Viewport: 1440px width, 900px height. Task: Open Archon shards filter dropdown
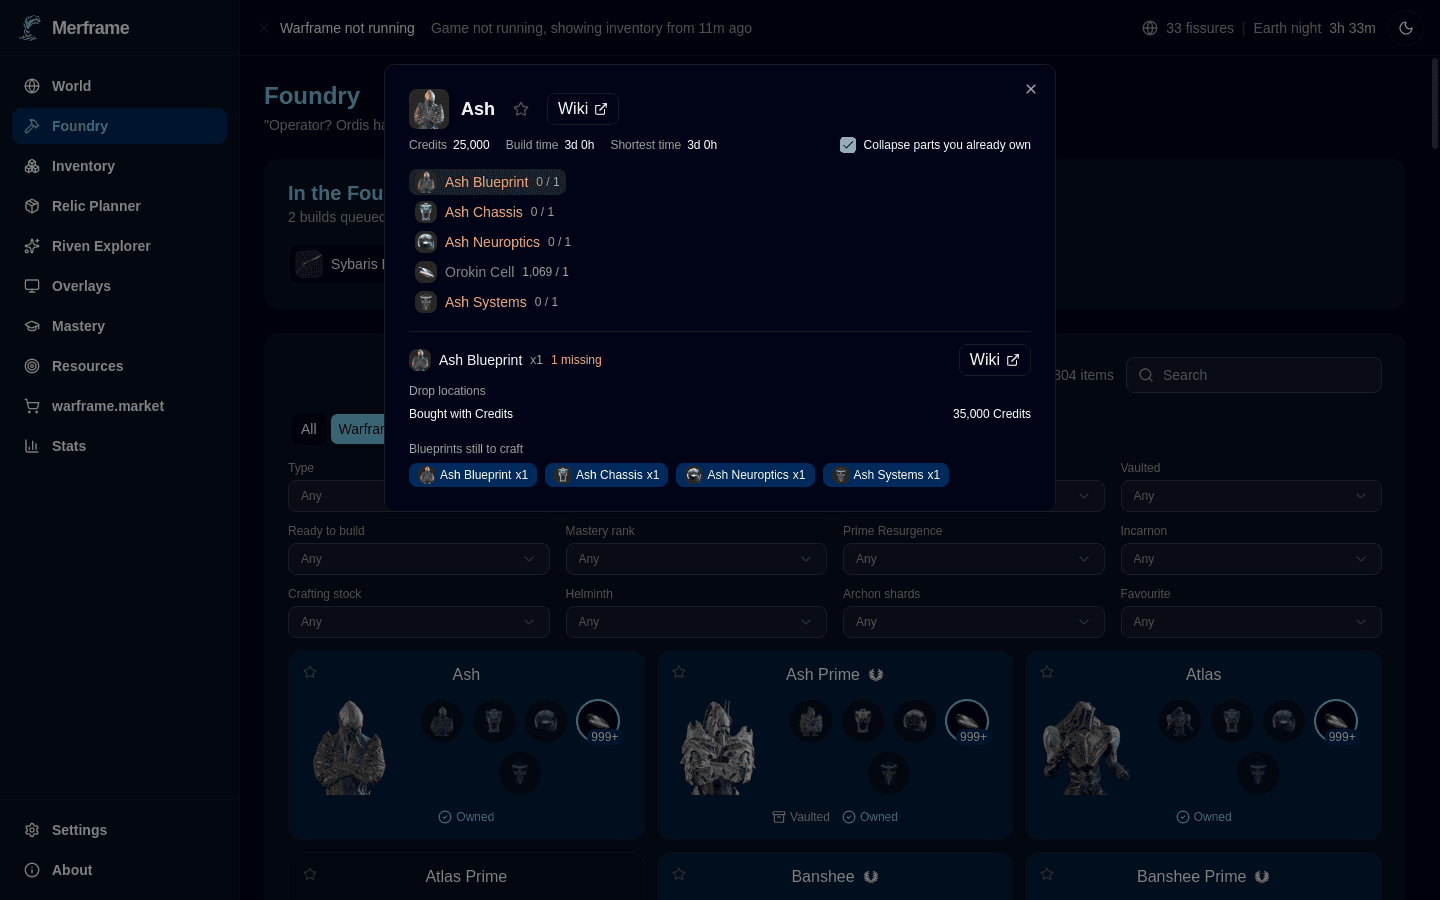(974, 622)
